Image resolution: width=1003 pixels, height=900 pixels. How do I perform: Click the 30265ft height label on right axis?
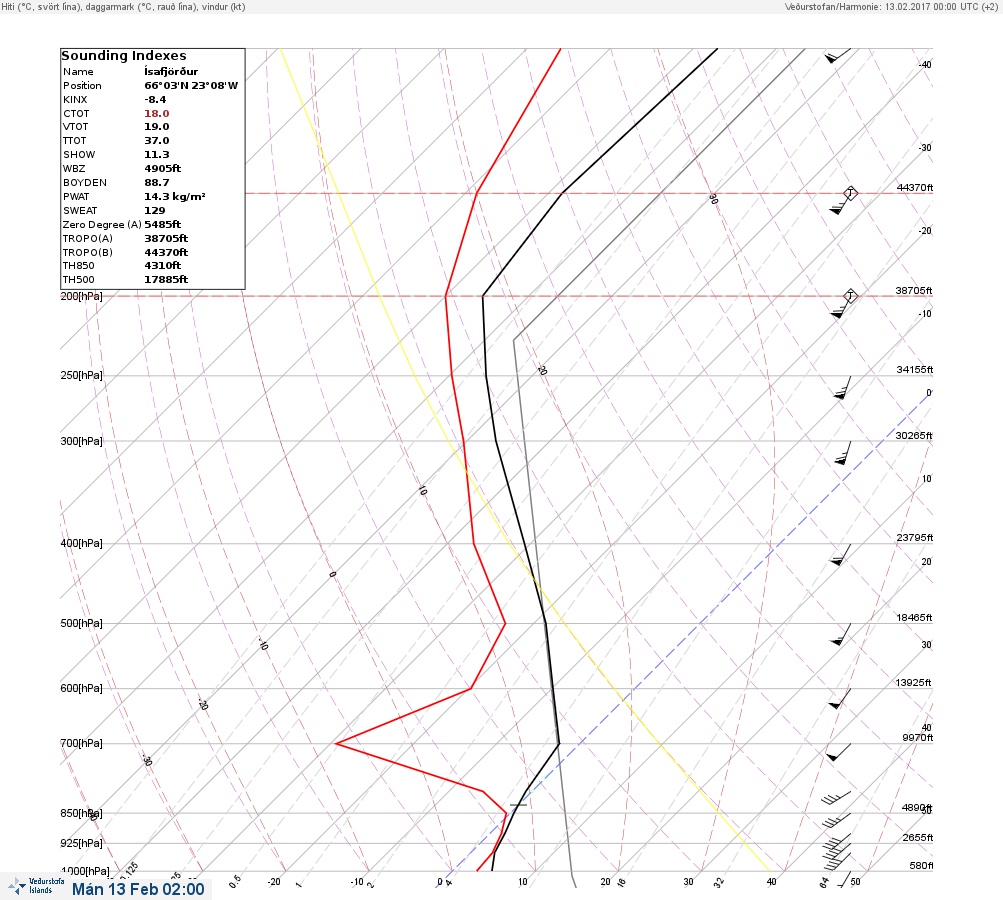[914, 436]
